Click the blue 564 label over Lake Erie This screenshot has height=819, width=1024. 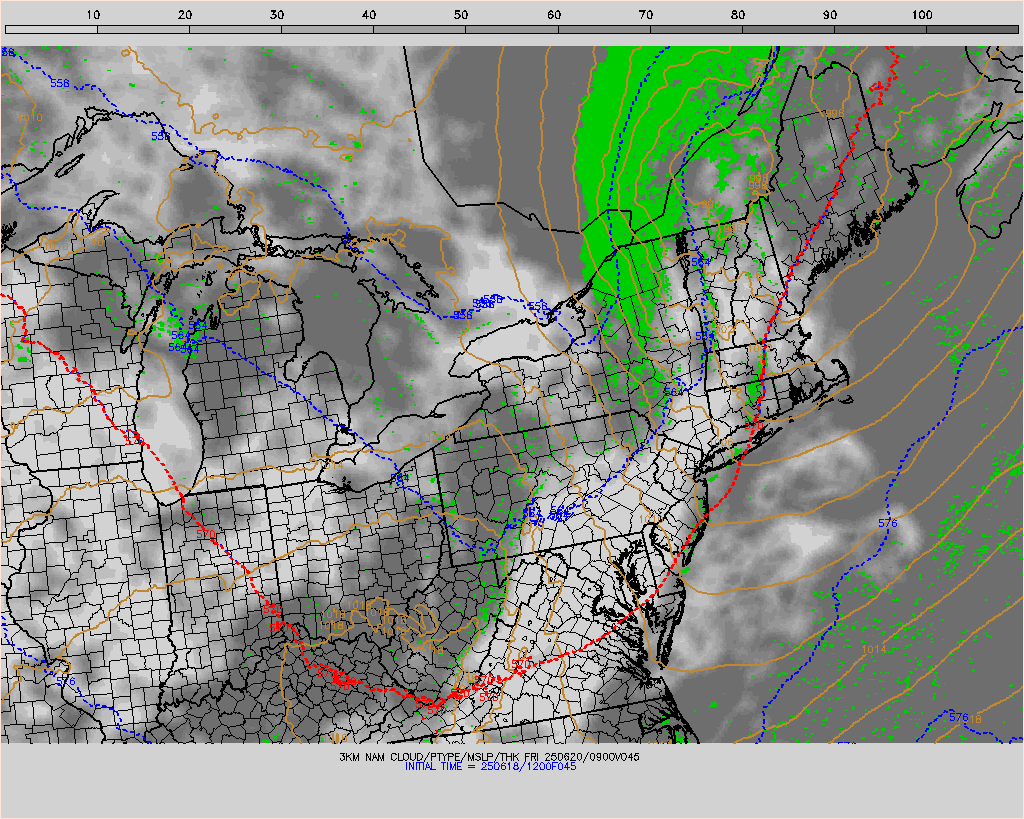(399, 479)
